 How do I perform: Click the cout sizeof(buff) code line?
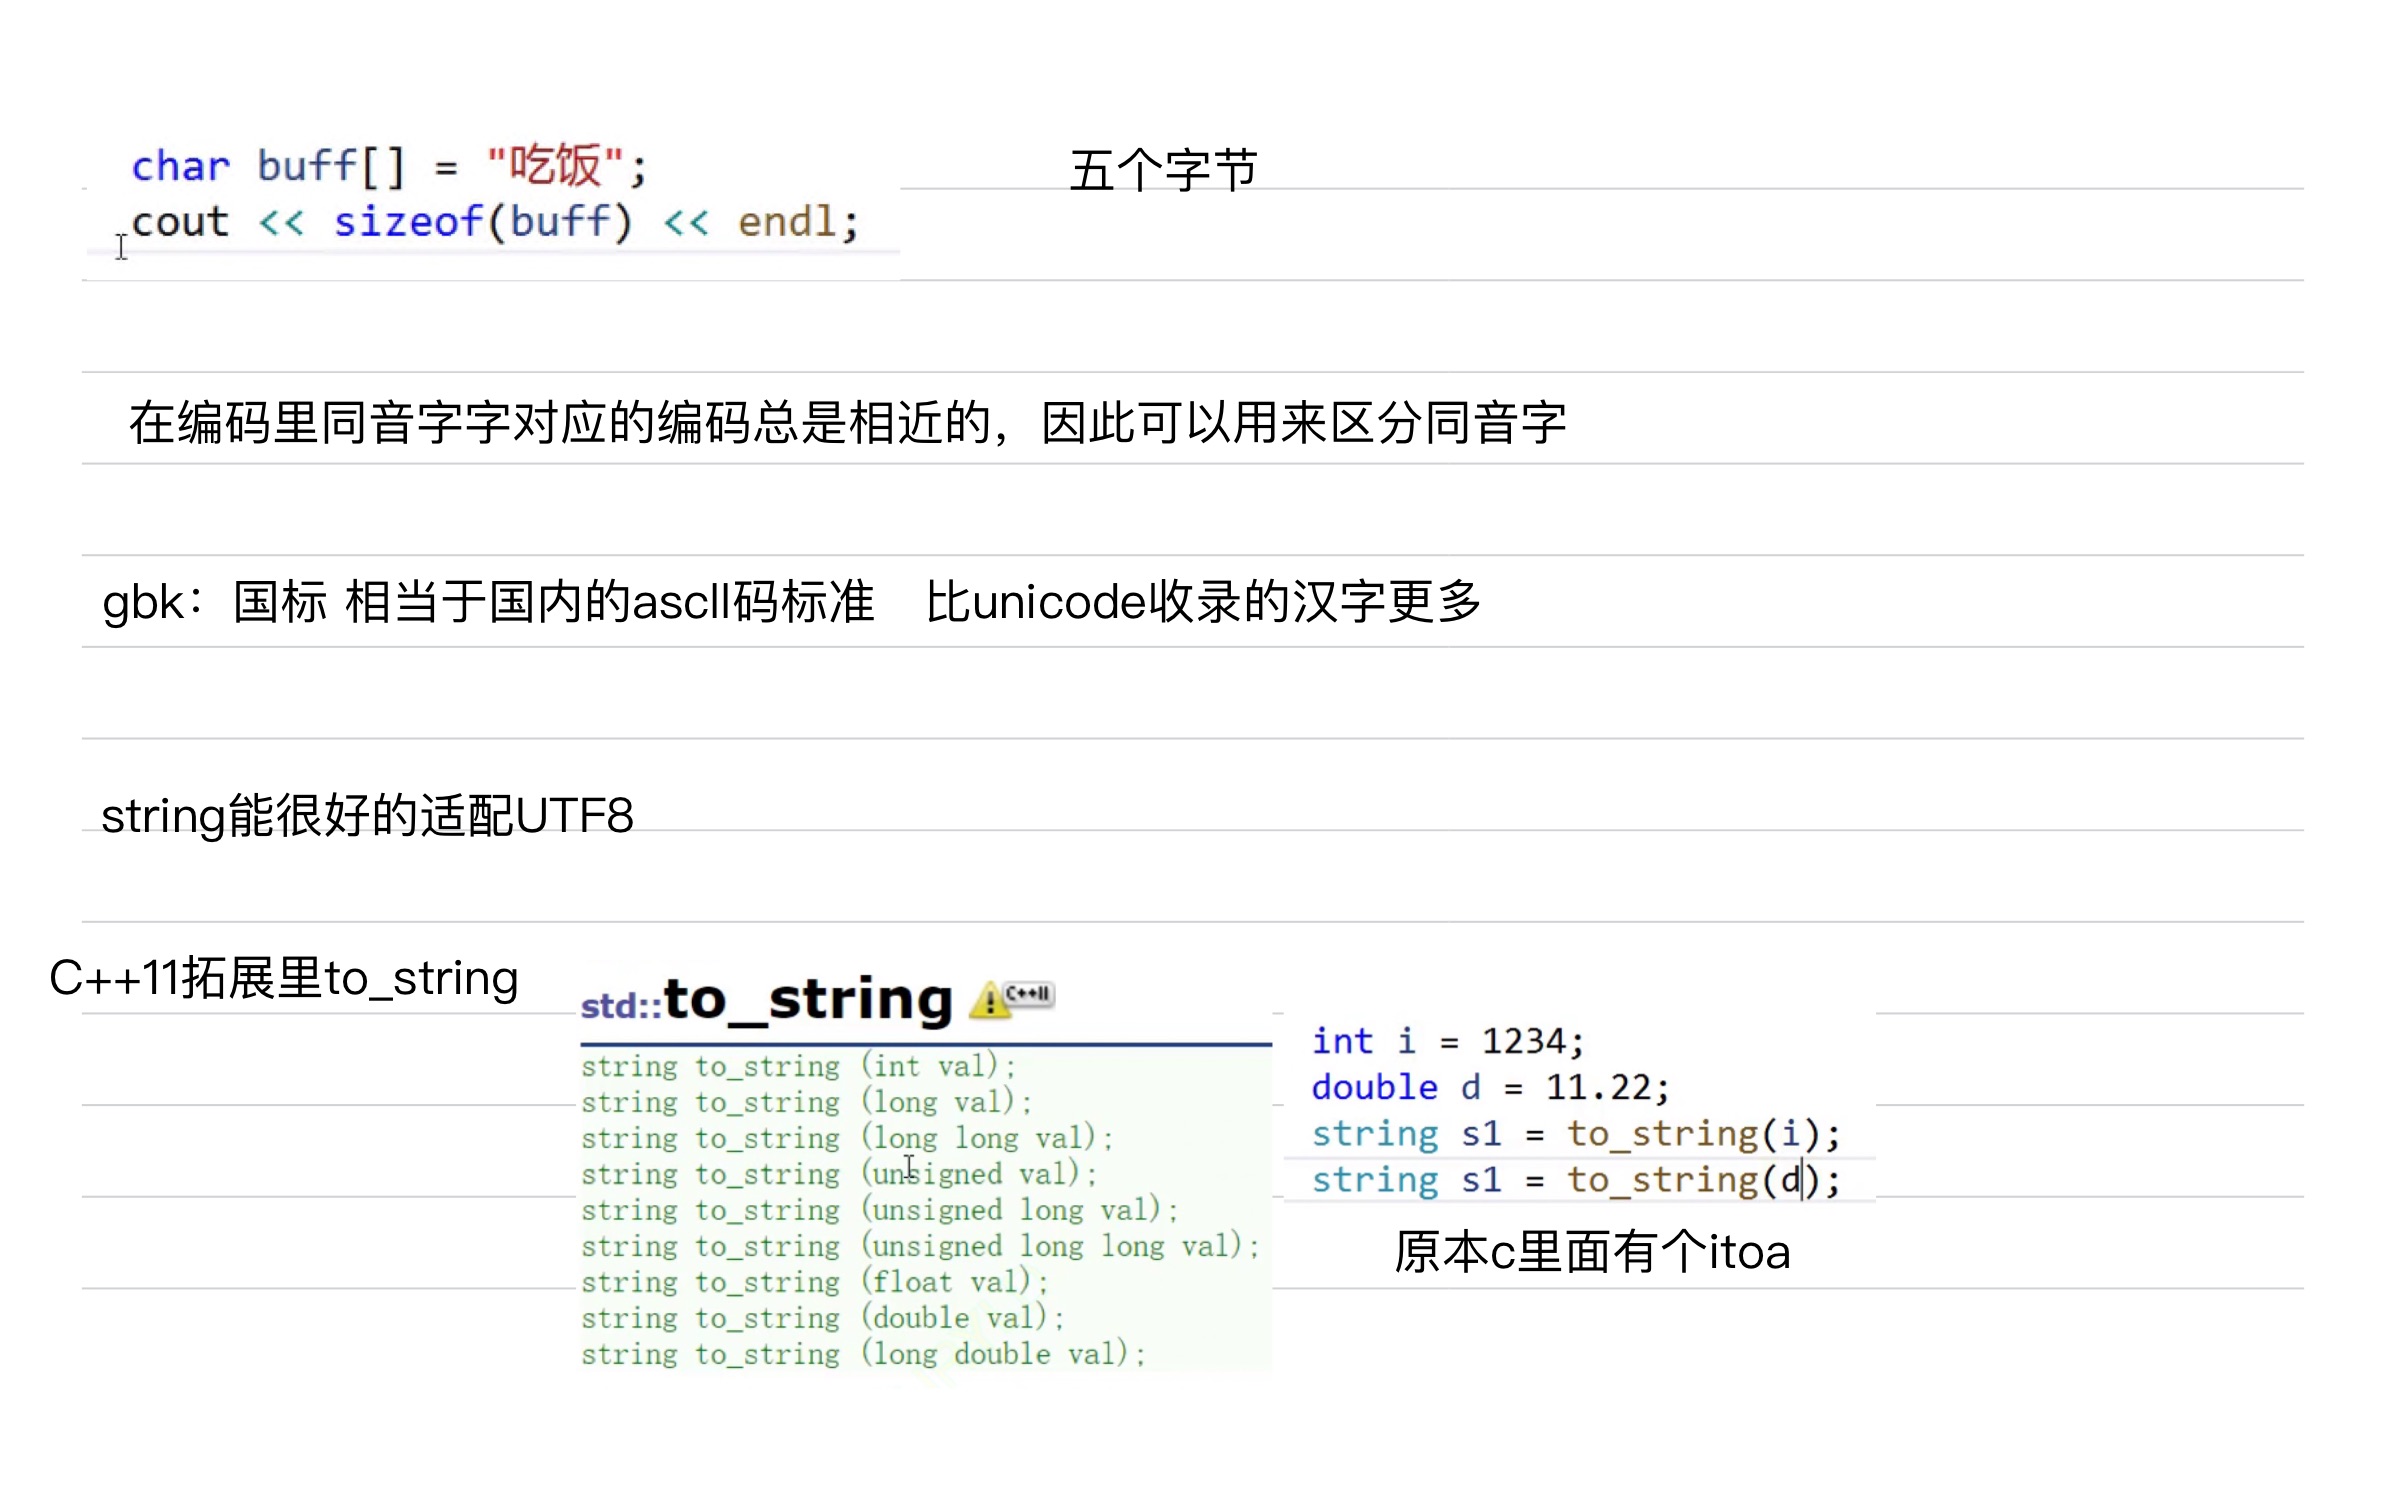pos(494,222)
